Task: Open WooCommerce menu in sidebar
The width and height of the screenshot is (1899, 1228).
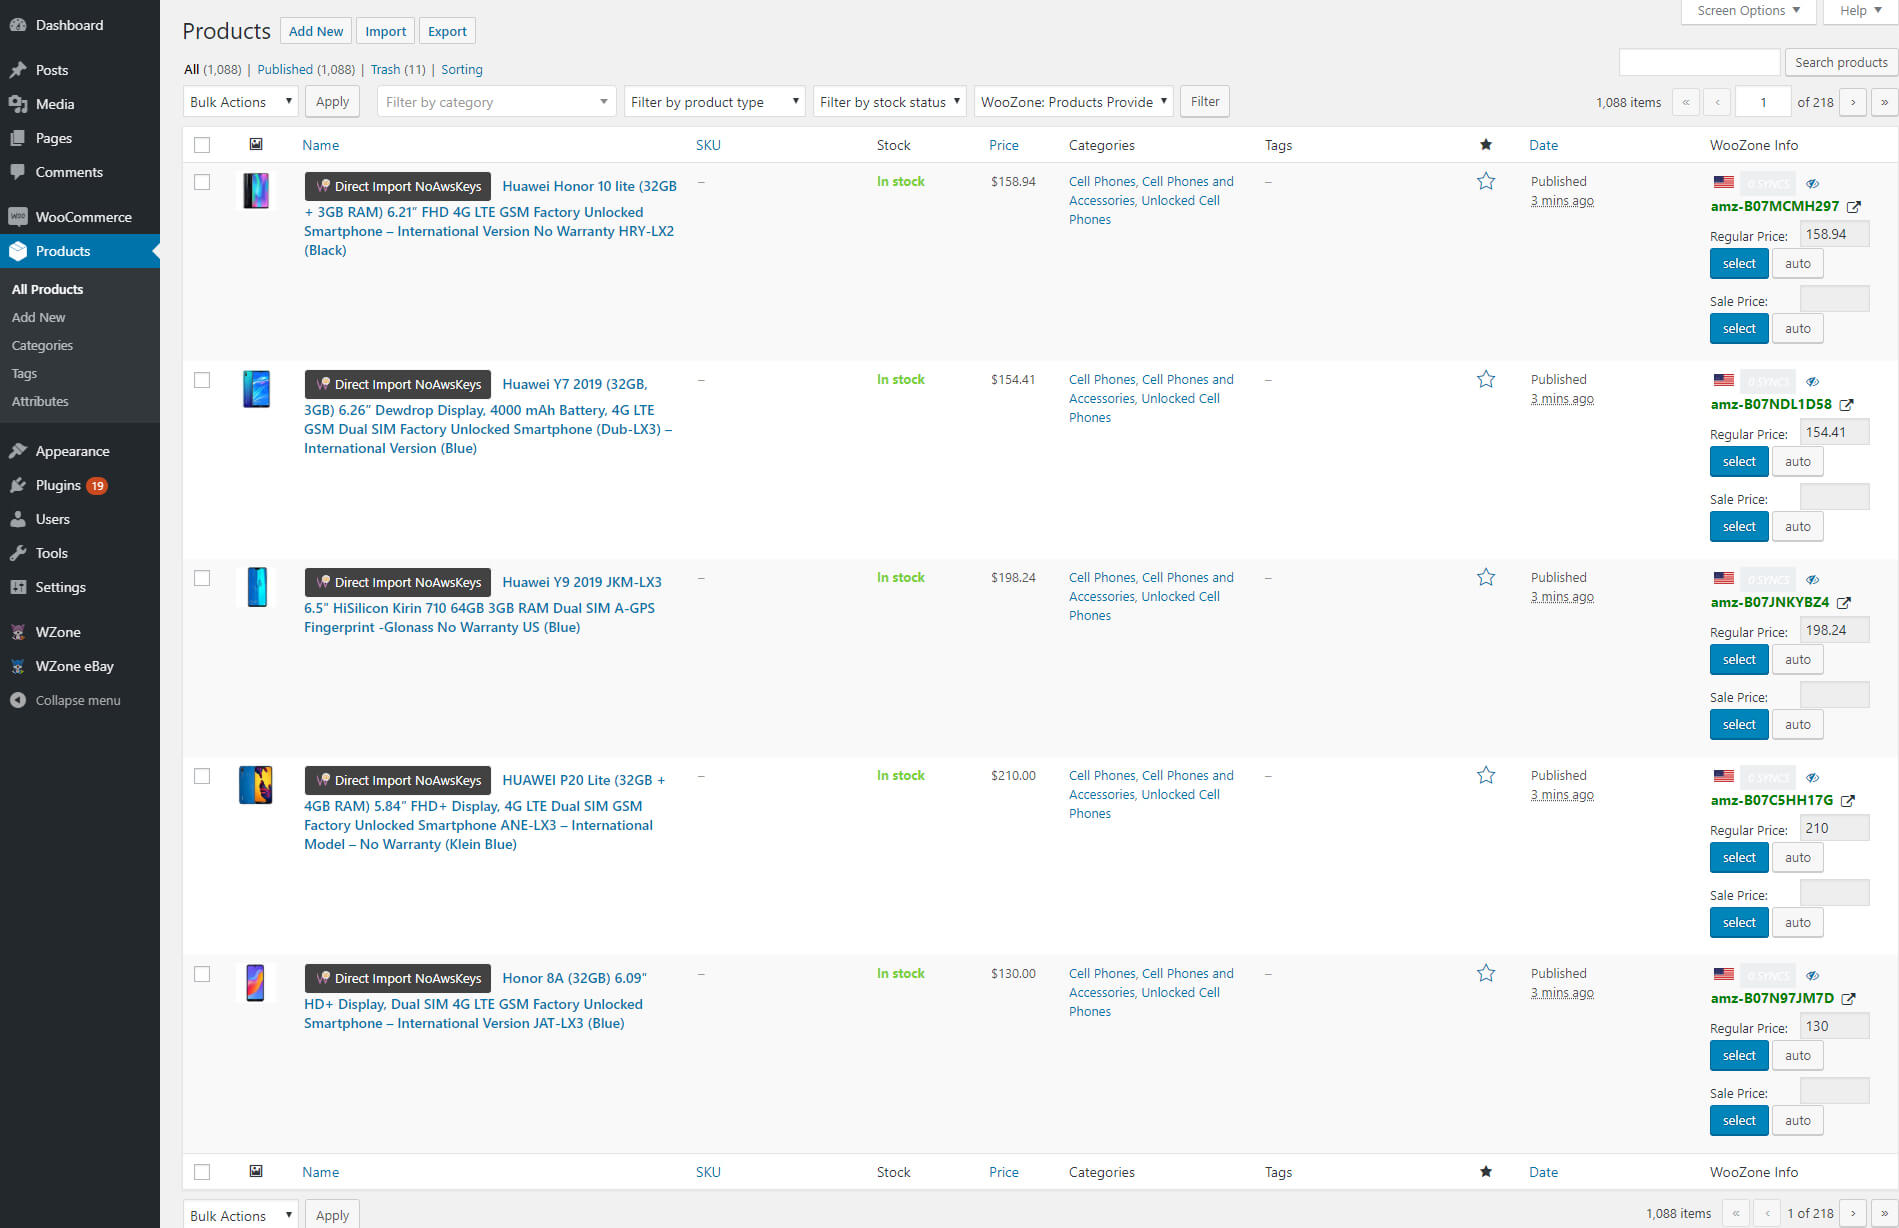Action: pyautogui.click(x=83, y=217)
